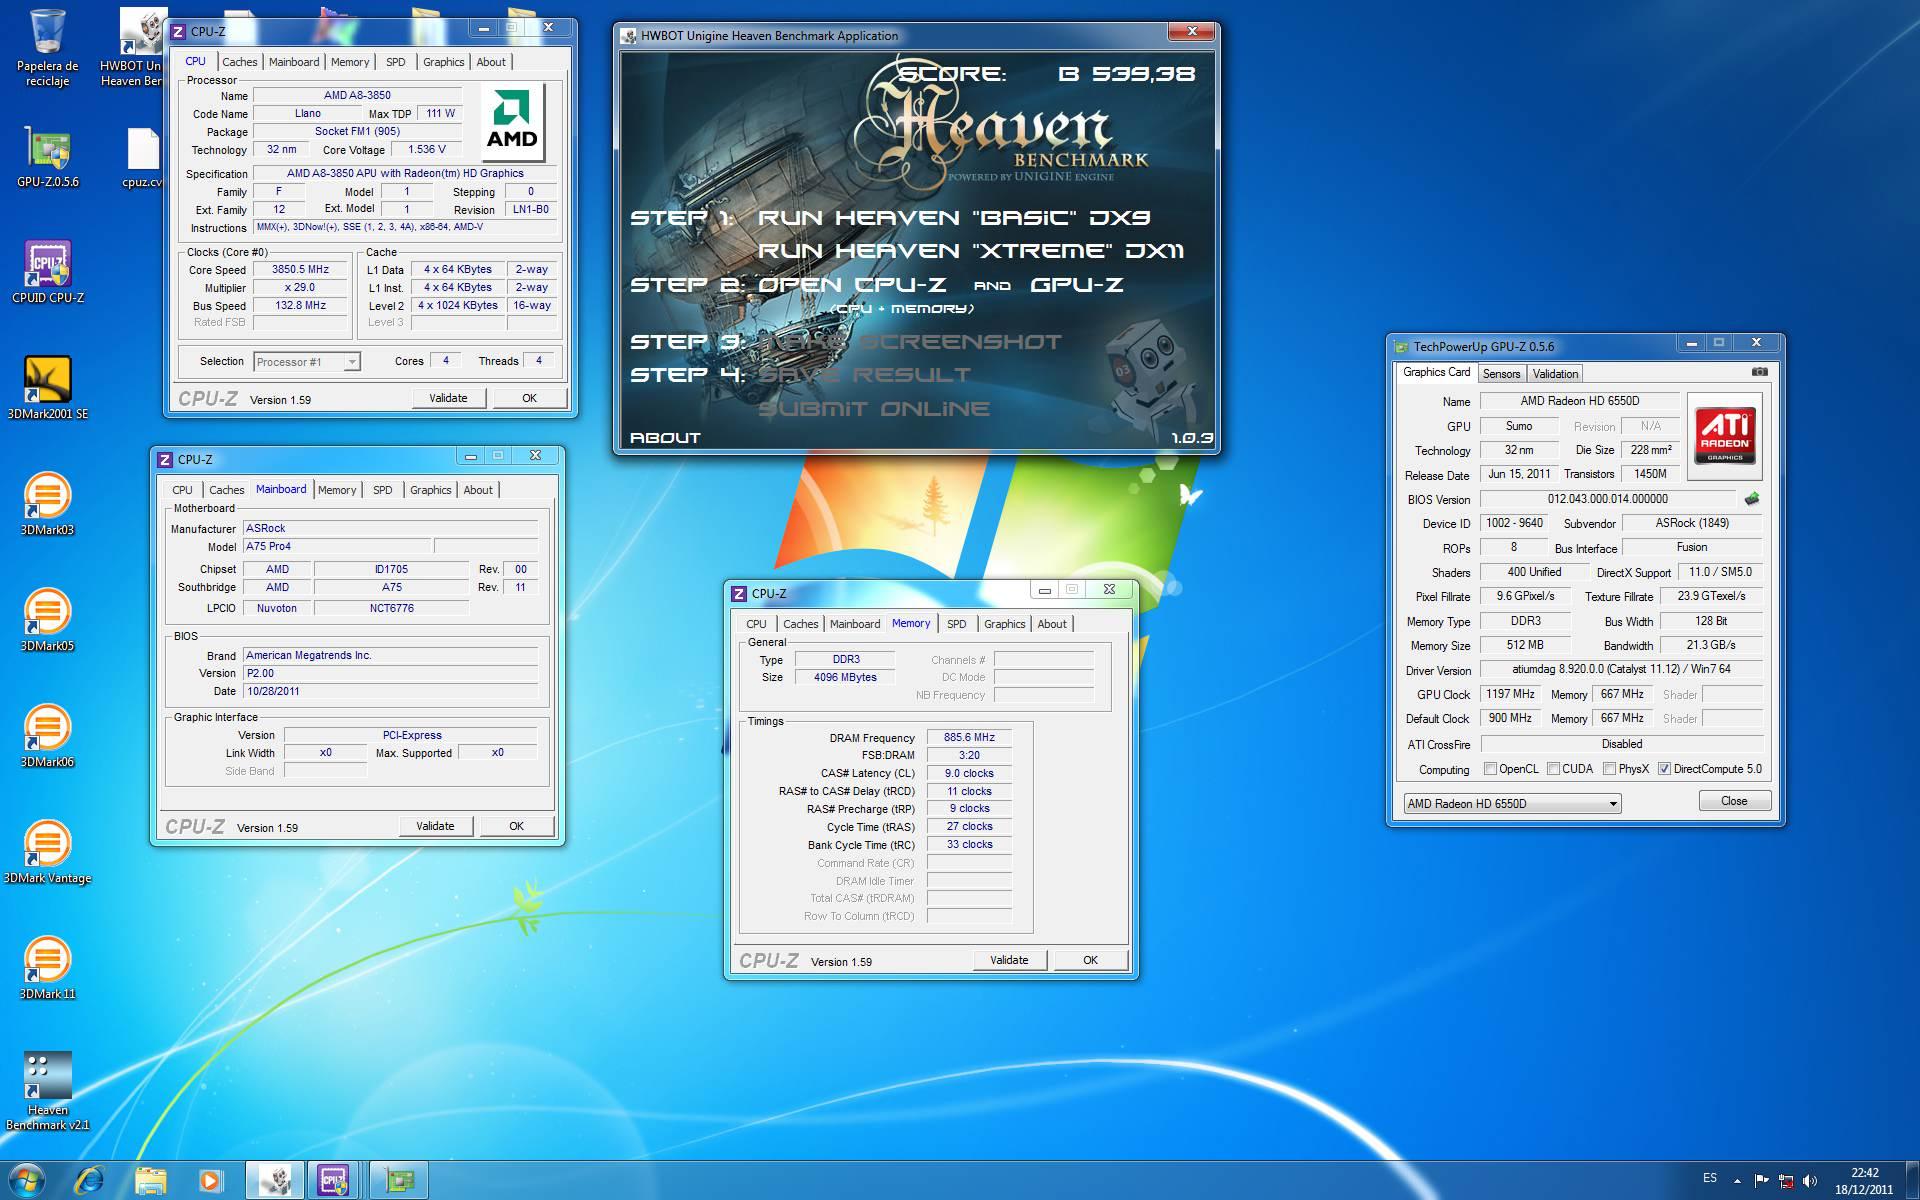The height and width of the screenshot is (1200, 1920).
Task: Click the ES language indicator in taskbar
Action: point(1710,1178)
